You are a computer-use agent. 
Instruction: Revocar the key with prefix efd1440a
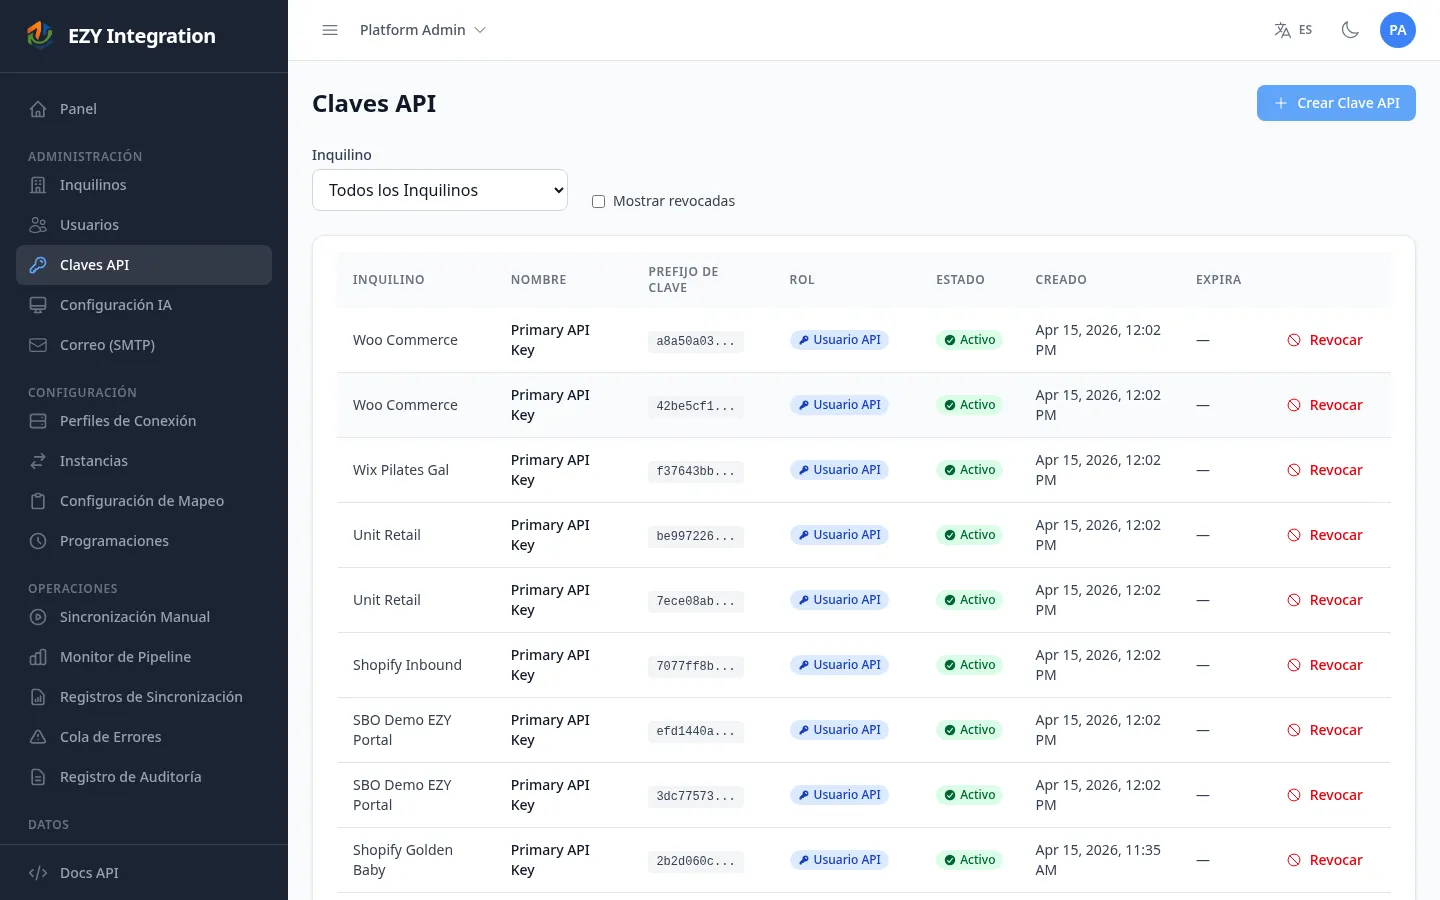point(1325,730)
